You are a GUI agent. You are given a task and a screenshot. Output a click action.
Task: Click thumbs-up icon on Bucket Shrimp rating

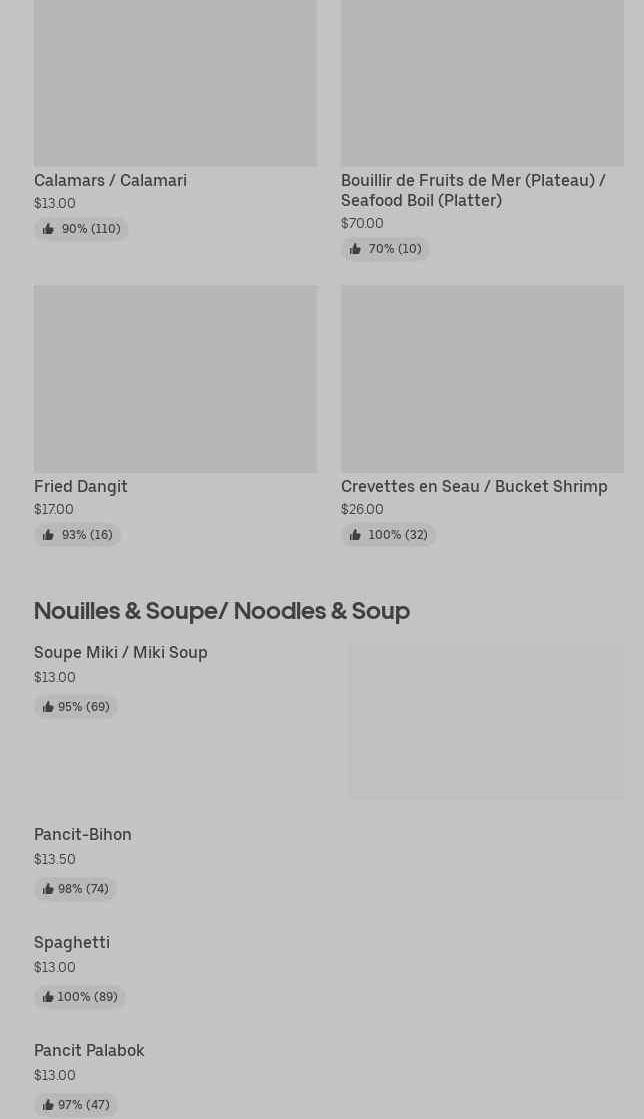[356, 535]
